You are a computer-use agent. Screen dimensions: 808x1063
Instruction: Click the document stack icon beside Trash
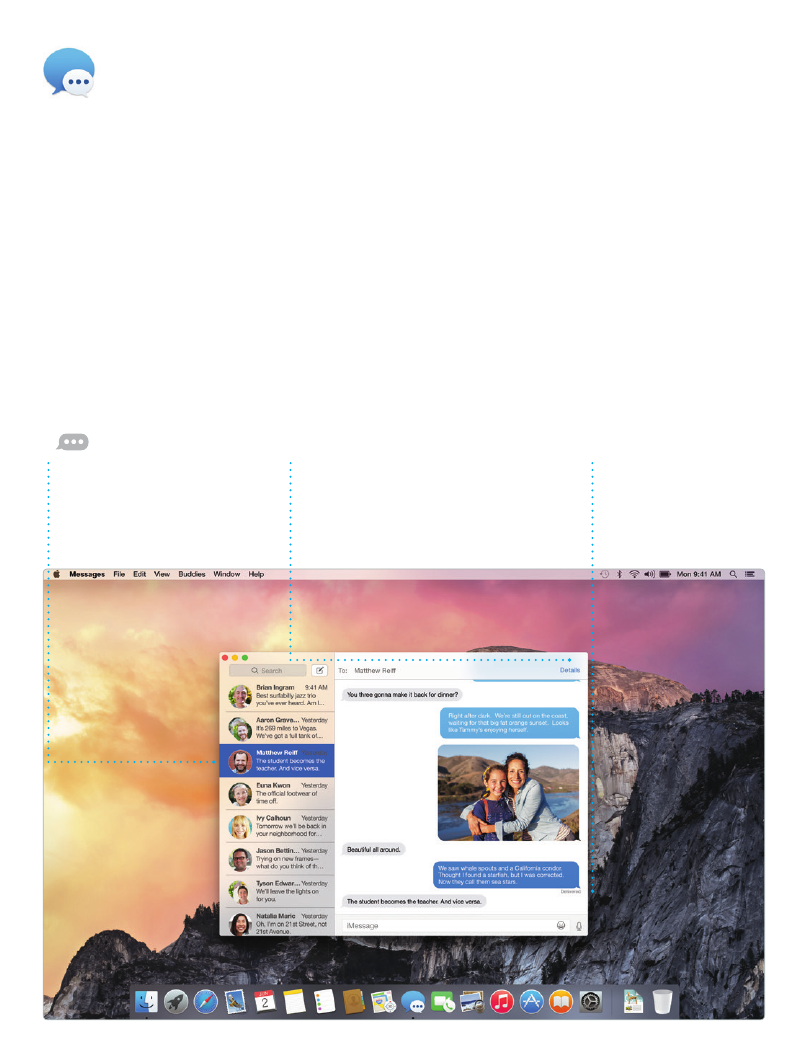coord(633,1001)
